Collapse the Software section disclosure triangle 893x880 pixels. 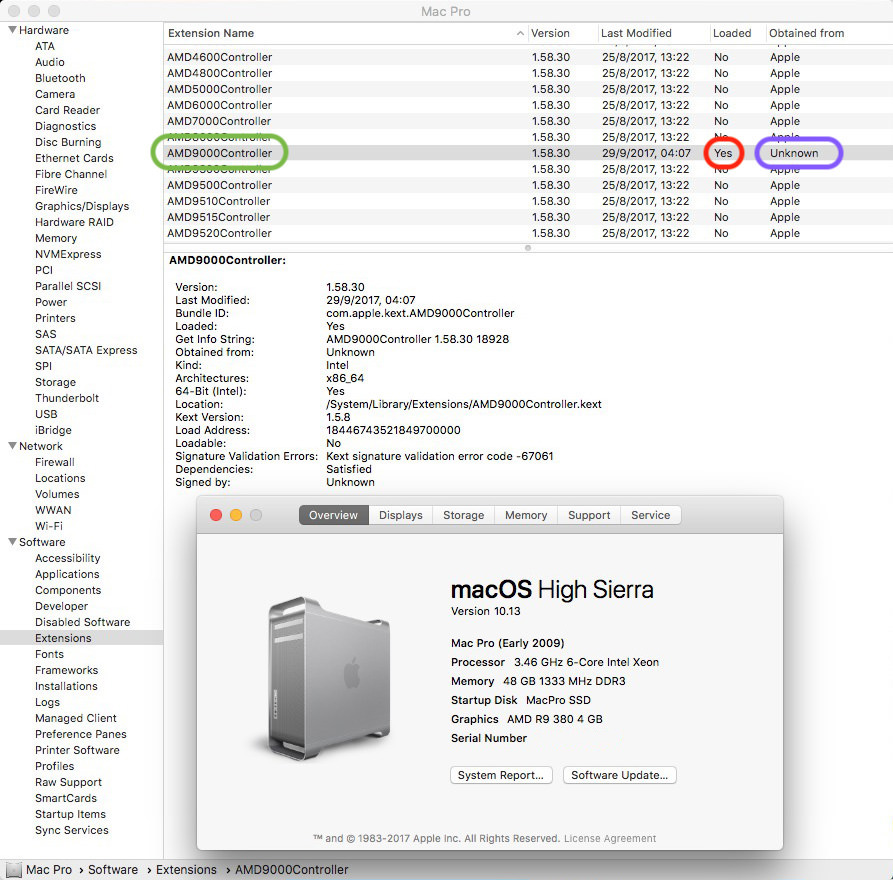12,541
